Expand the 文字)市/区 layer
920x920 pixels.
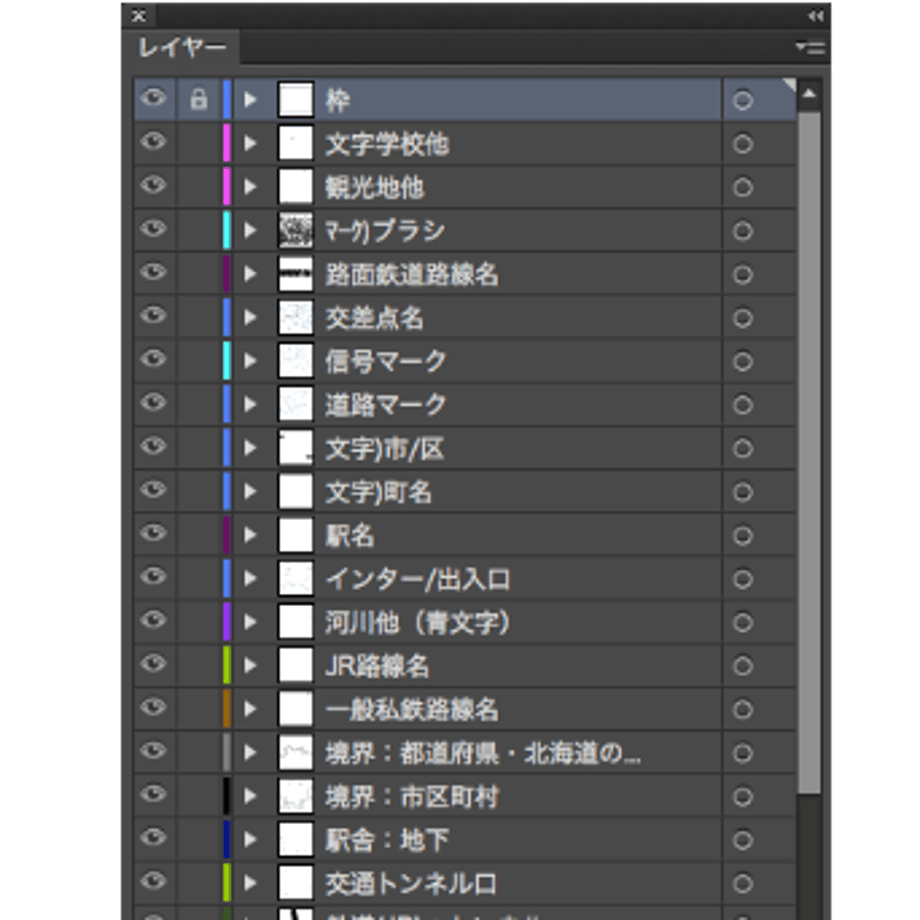click(251, 448)
